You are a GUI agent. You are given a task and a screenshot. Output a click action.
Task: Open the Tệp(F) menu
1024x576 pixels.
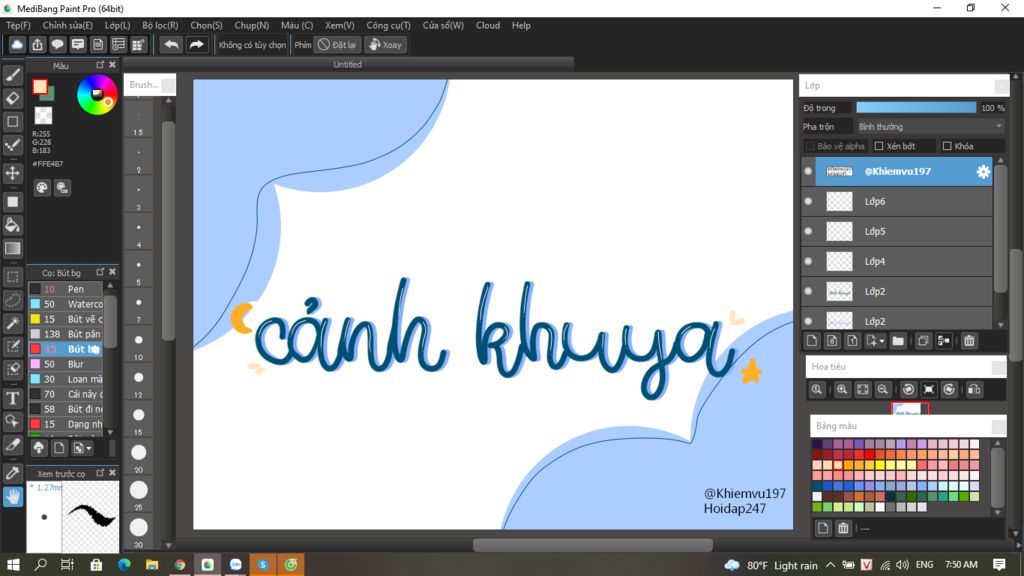pyautogui.click(x=18, y=25)
